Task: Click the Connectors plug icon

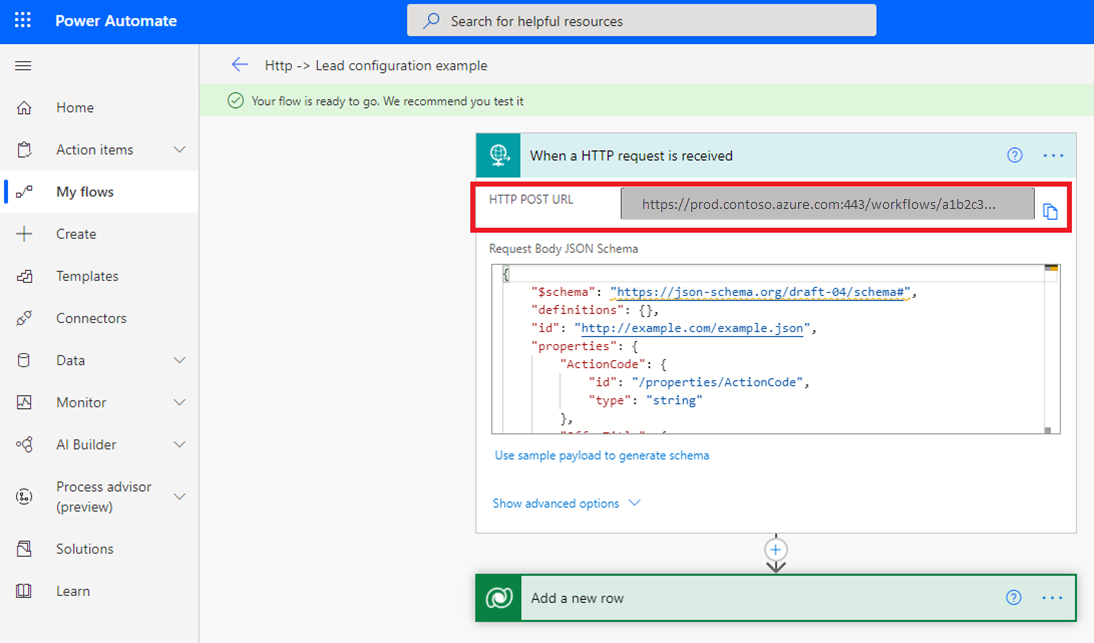Action: pyautogui.click(x=24, y=318)
